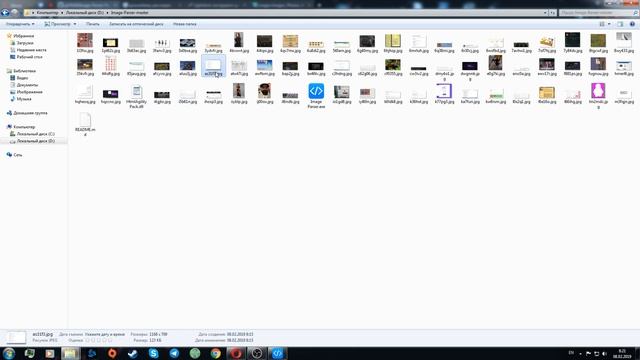The width and height of the screenshot is (640, 360).
Task: Open Недавние места in navigation pane
Action: (31, 50)
